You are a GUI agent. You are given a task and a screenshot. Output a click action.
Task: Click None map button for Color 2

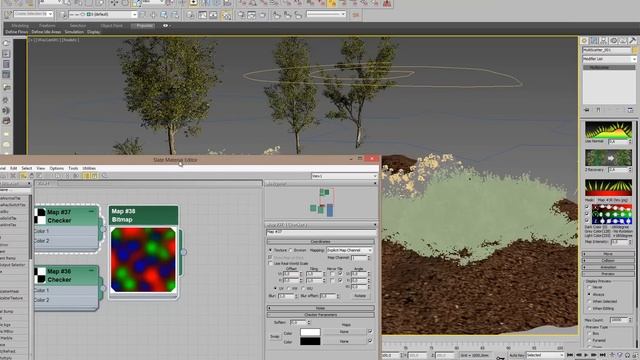click(x=344, y=341)
